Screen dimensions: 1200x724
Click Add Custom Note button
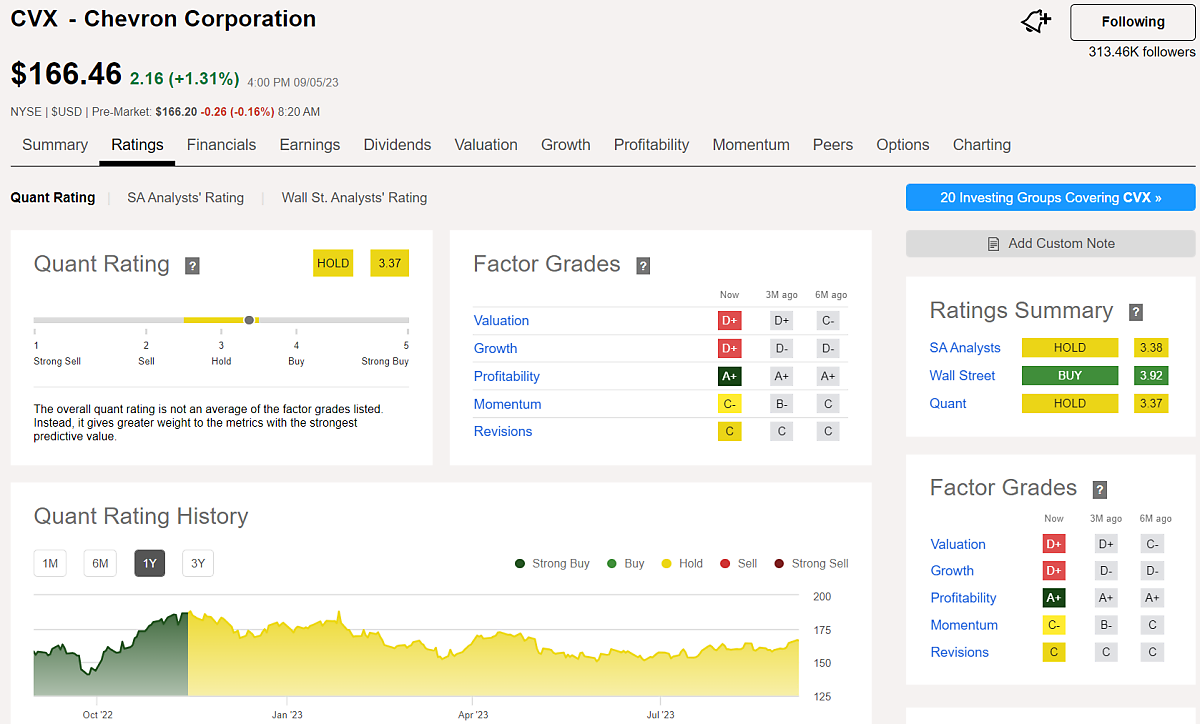(1051, 244)
